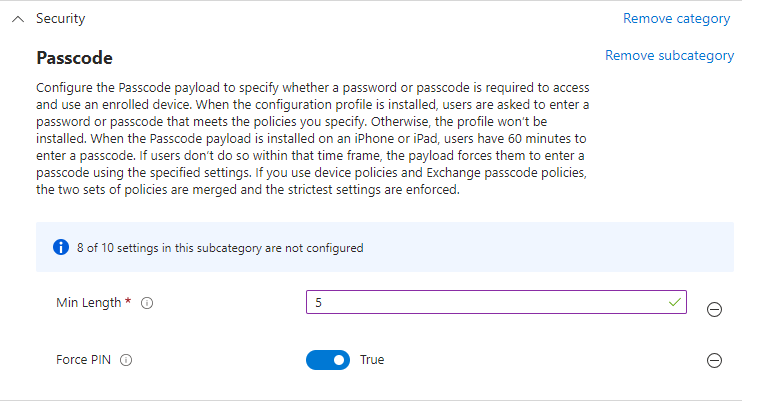Open the Min Length info tooltip icon
764x402 pixels.
(x=147, y=303)
